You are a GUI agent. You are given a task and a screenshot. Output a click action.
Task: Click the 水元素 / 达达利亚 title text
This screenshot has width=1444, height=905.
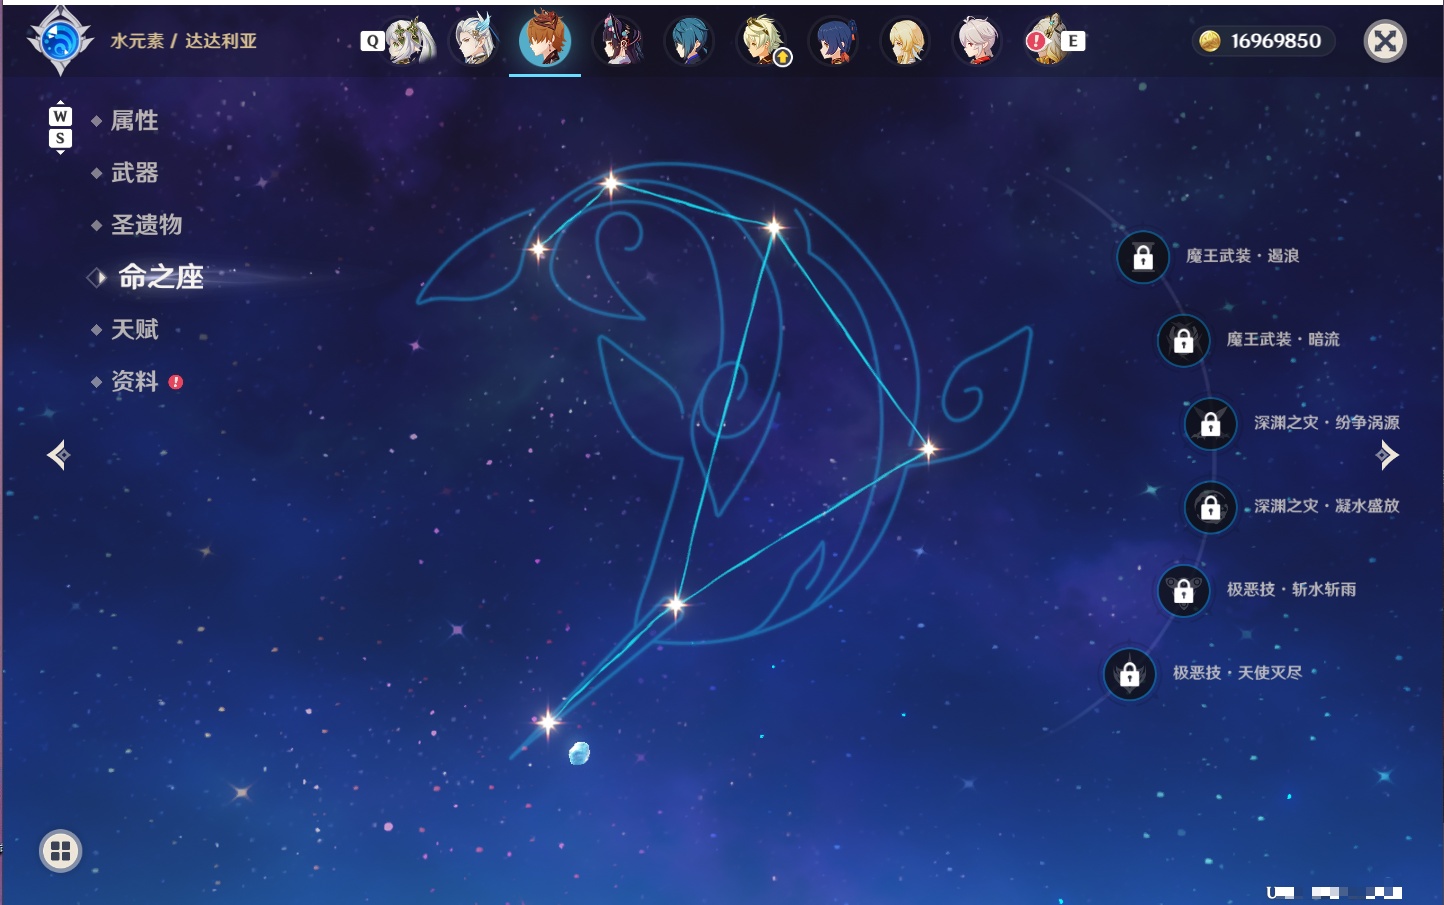(184, 41)
